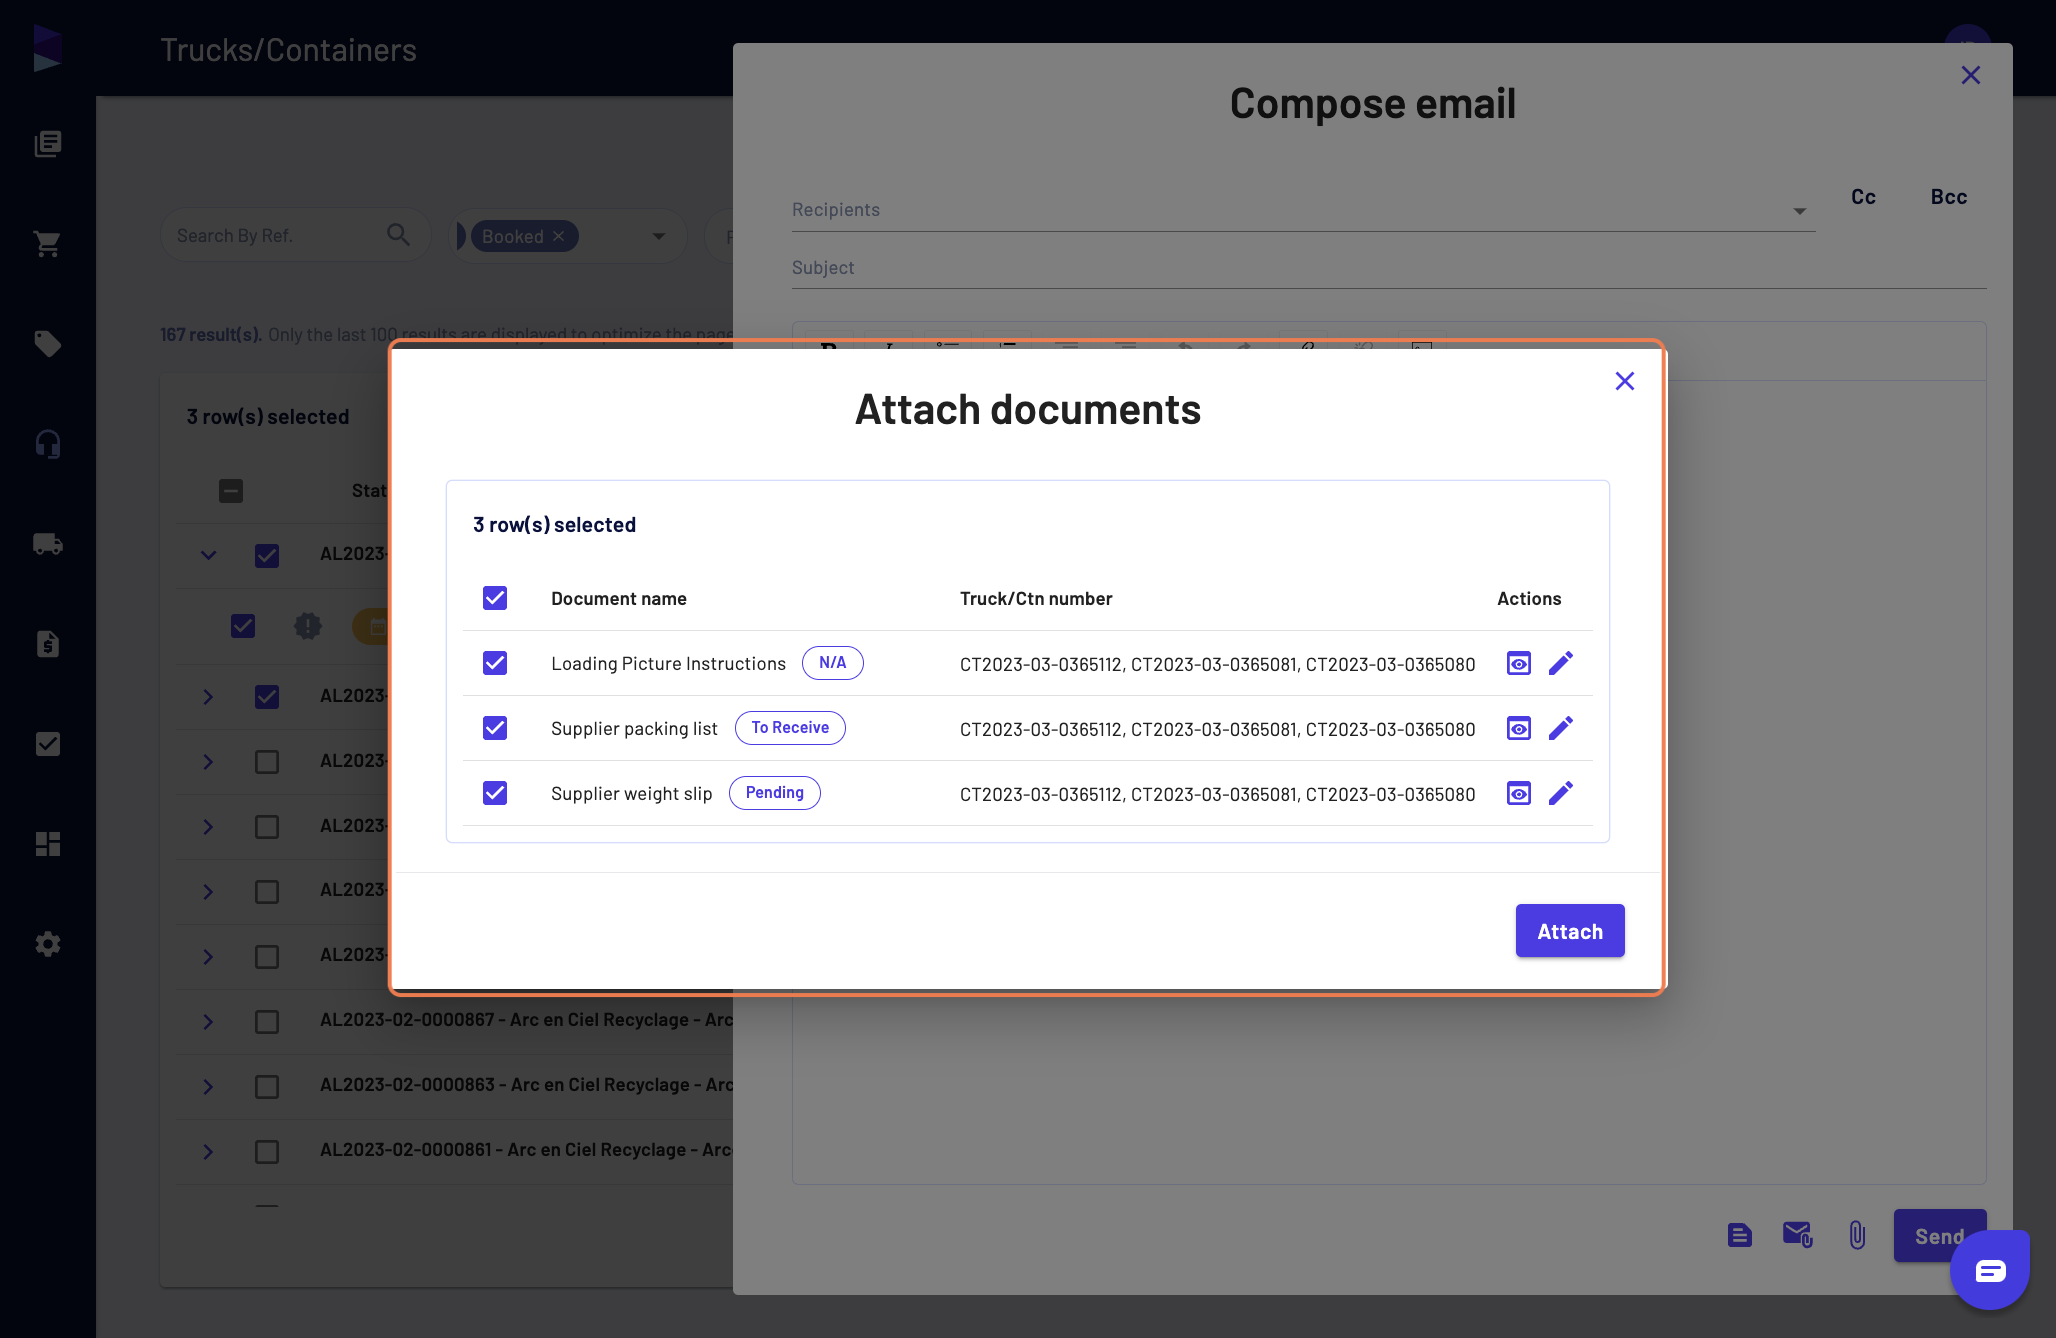Click the document template icon in Compose email footer

click(x=1740, y=1236)
